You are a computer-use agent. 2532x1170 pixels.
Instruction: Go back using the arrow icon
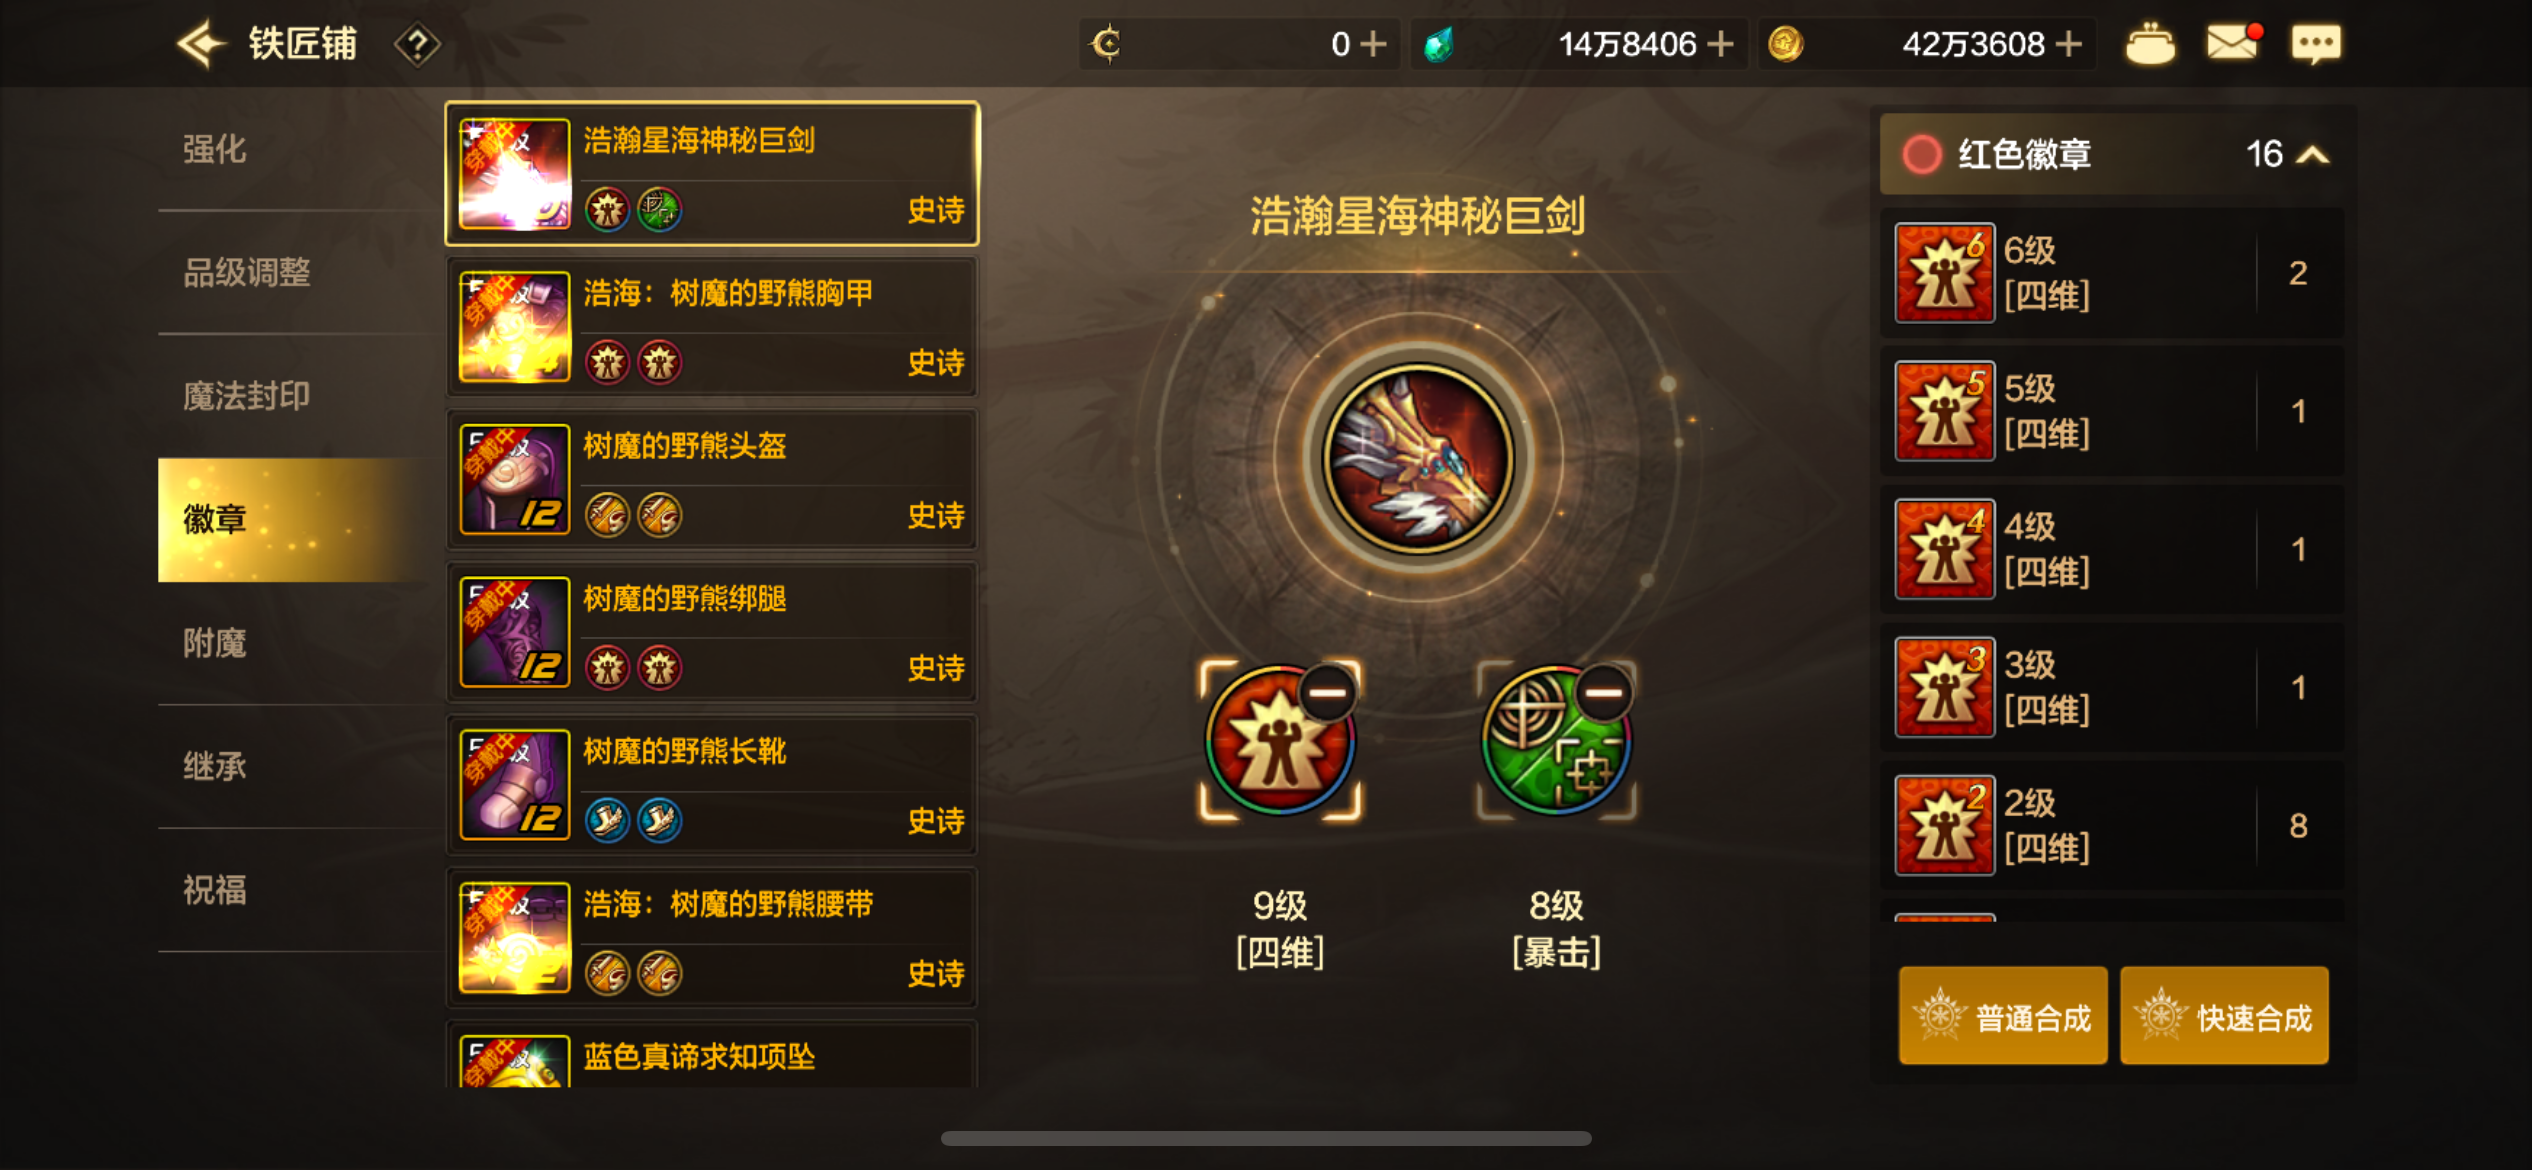[200, 44]
